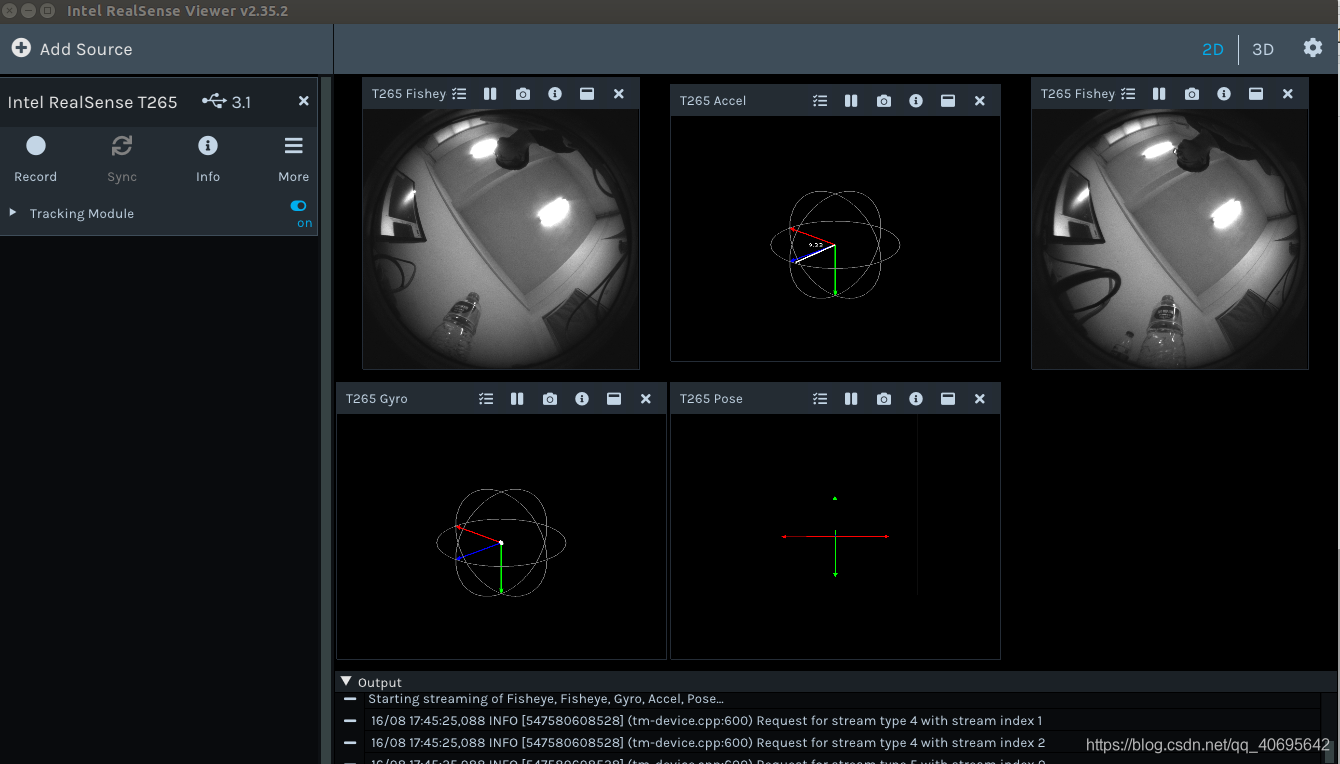Select the 'Intel RealSense T265' device title
The image size is (1340, 764).
point(92,102)
